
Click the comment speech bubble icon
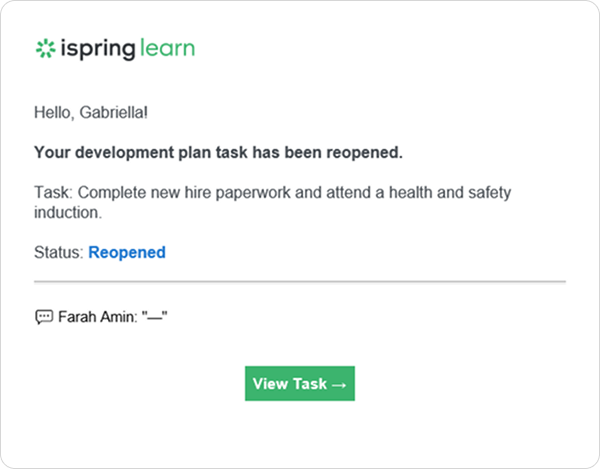click(44, 317)
